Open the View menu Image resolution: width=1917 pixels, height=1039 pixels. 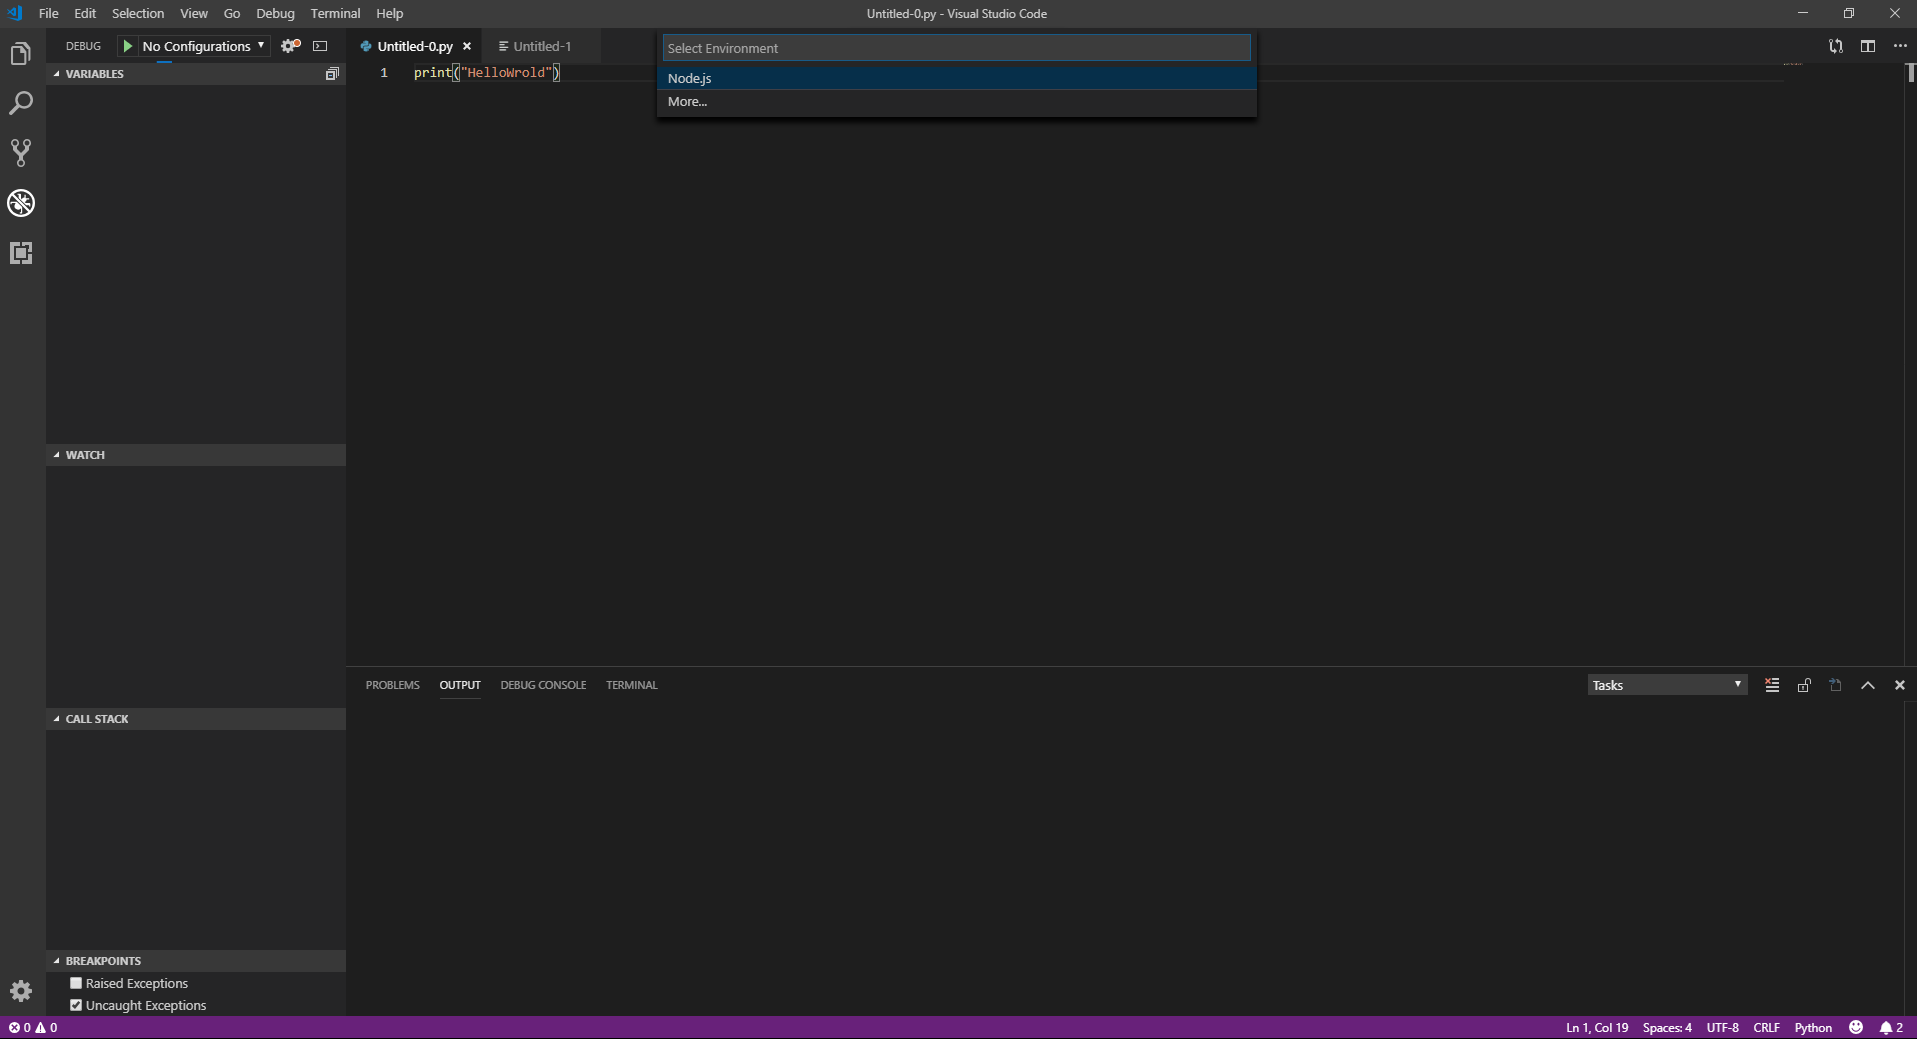tap(194, 13)
